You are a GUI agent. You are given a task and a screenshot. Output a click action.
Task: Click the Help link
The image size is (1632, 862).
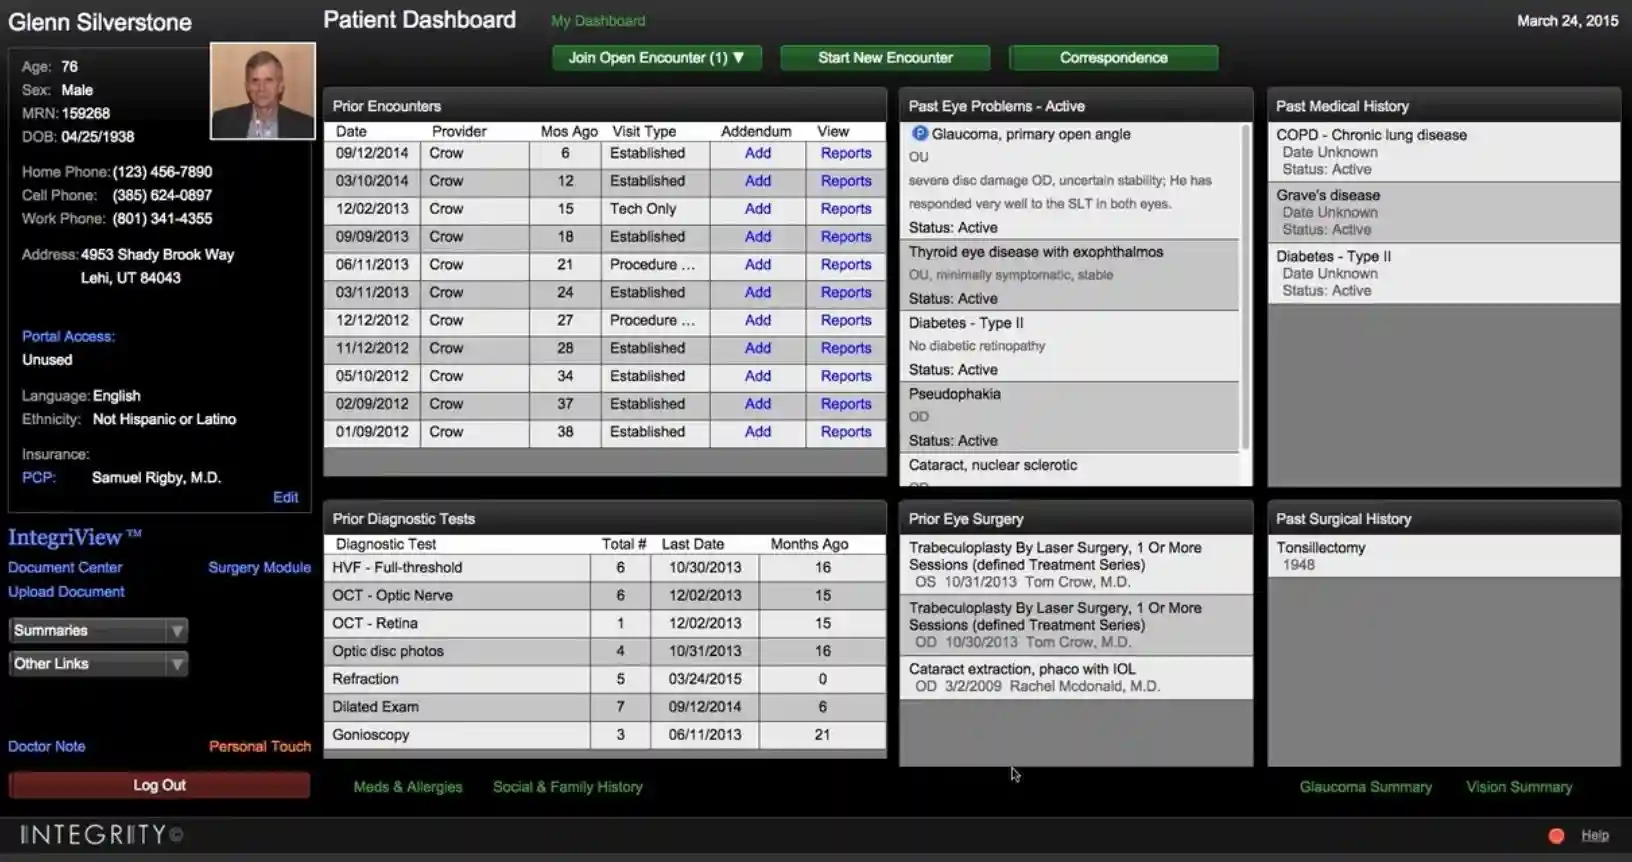coord(1595,835)
